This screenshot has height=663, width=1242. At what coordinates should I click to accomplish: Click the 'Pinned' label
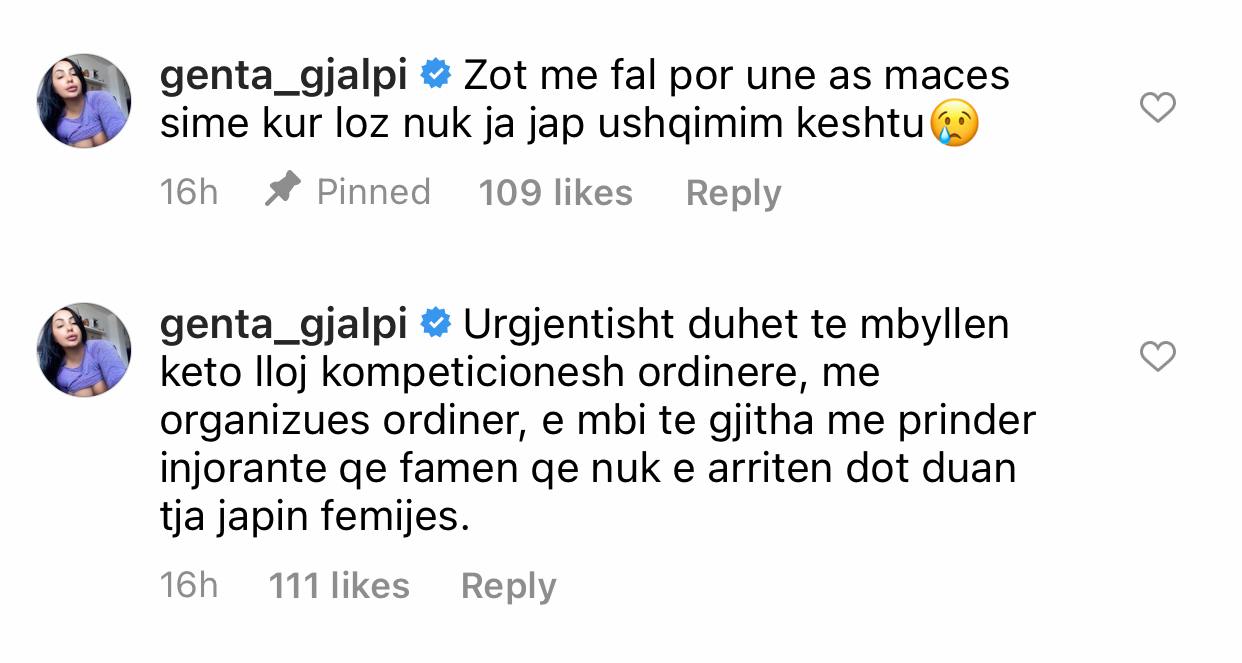[x=373, y=192]
